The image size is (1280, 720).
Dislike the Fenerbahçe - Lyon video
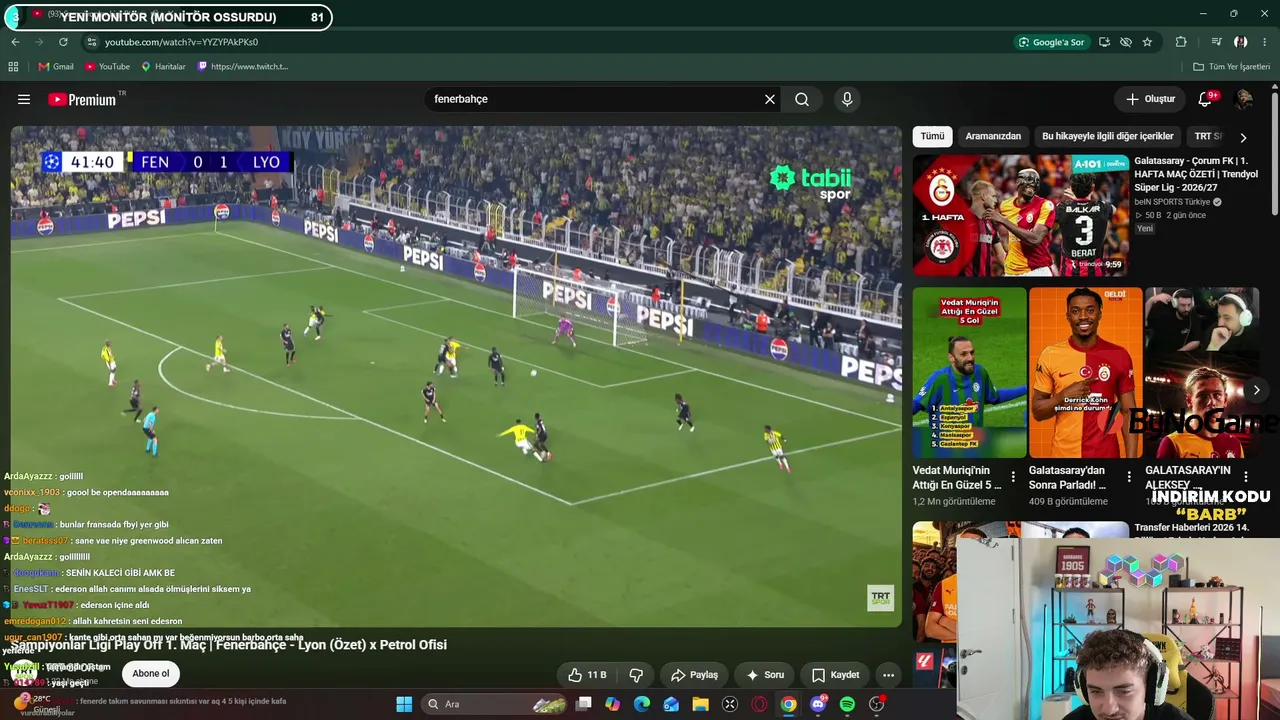pyautogui.click(x=636, y=675)
